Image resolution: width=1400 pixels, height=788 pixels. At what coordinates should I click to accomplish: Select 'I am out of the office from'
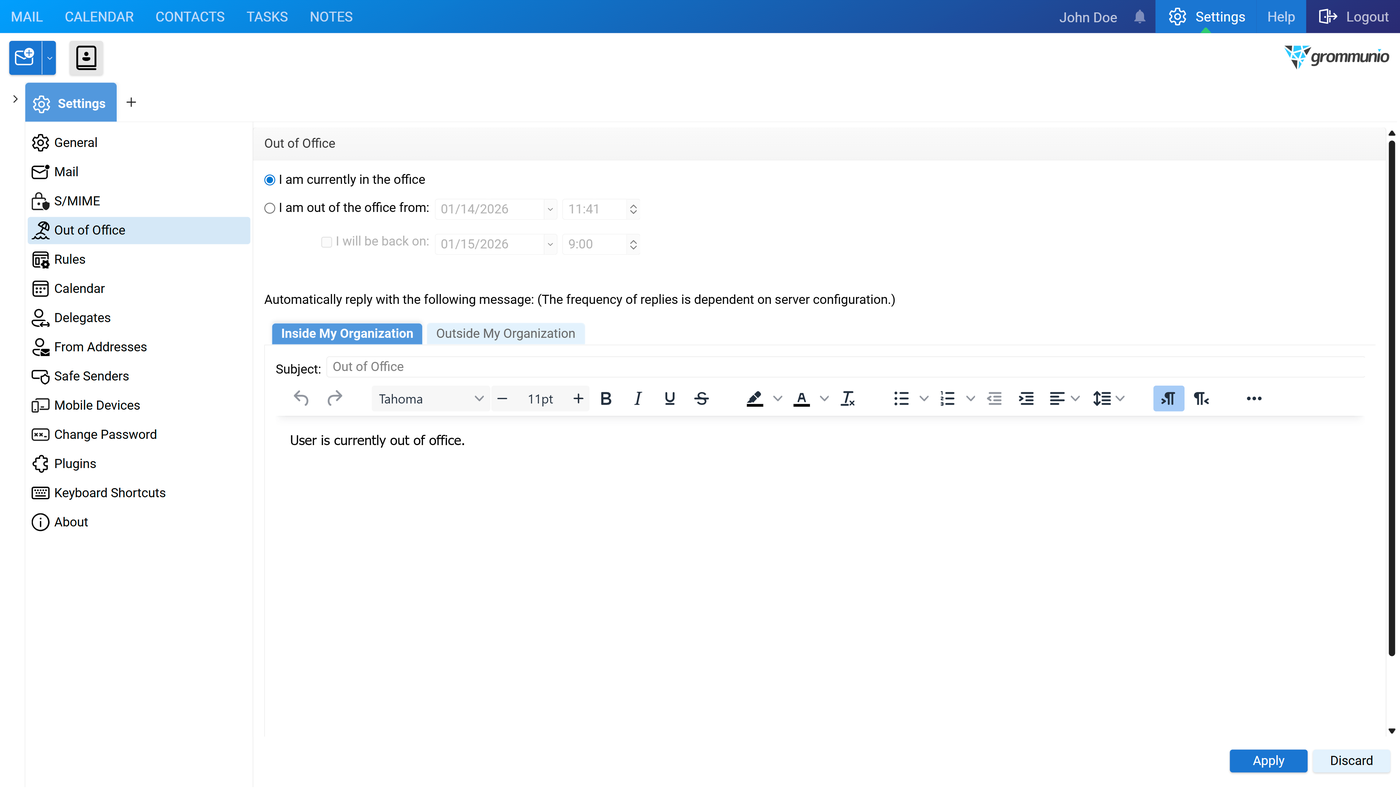tap(270, 208)
